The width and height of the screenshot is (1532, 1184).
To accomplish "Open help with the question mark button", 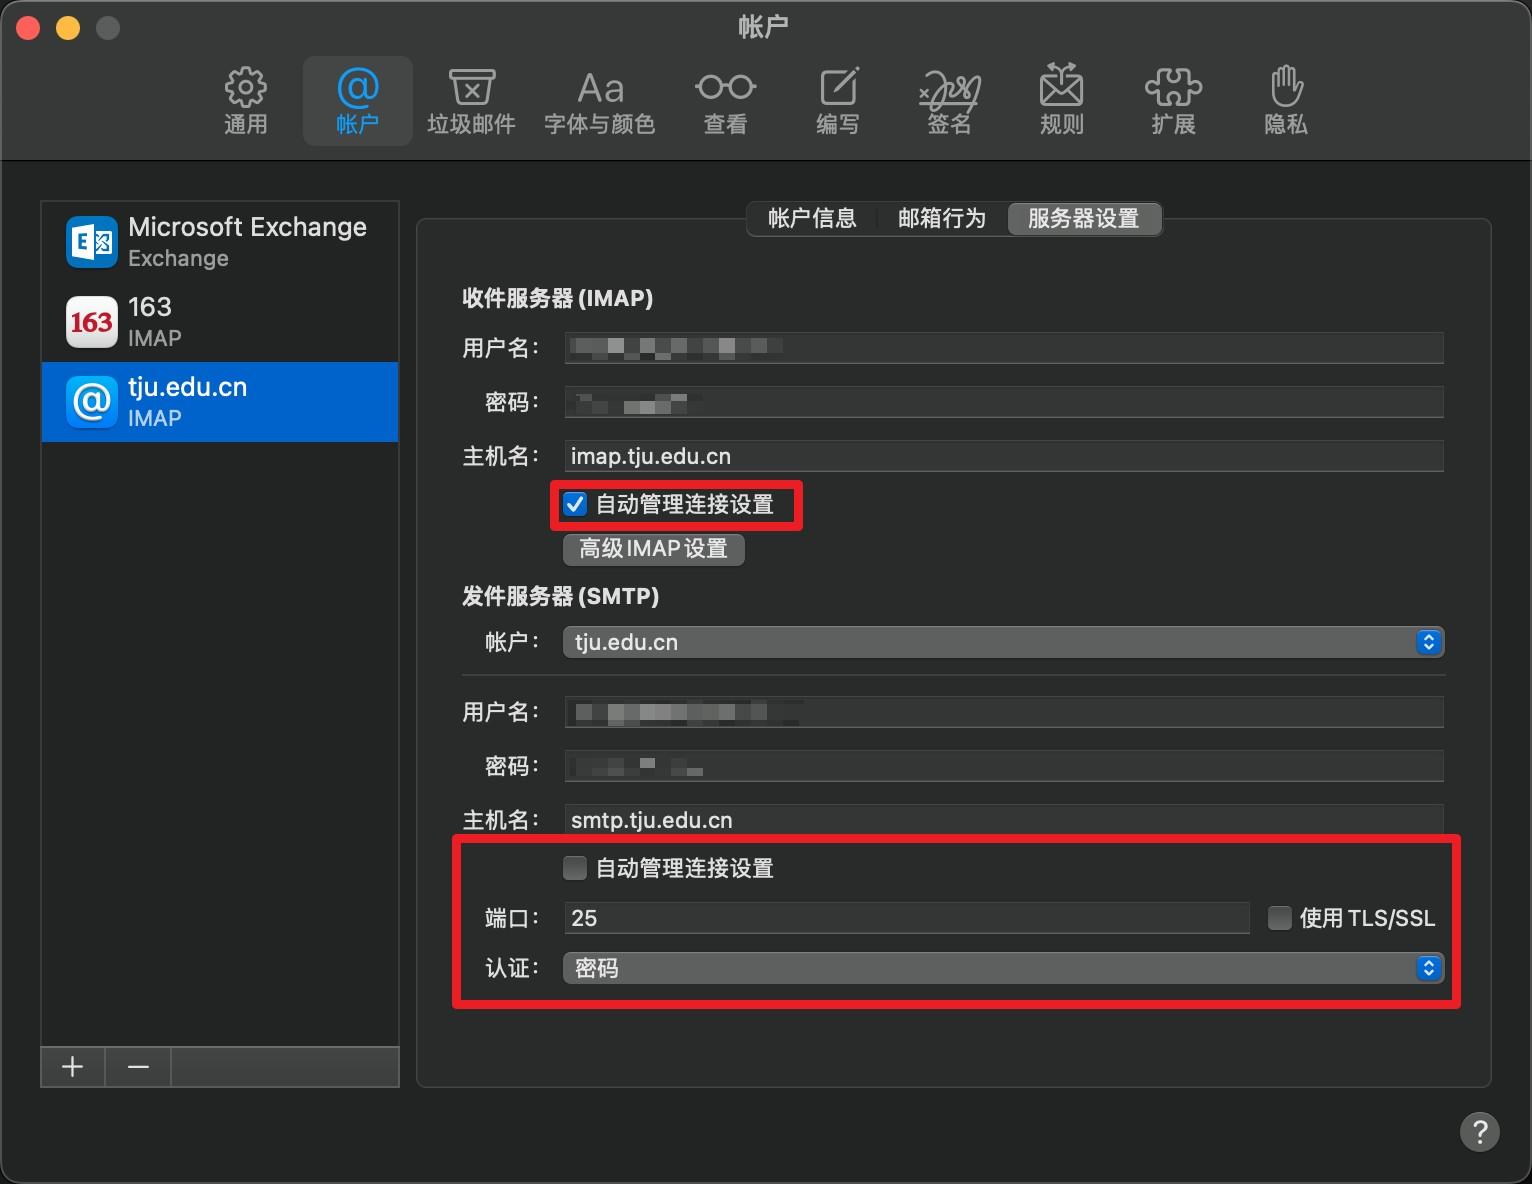I will pos(1480,1132).
